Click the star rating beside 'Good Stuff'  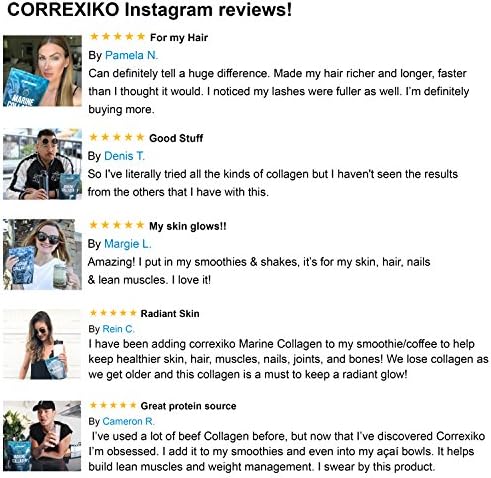117,137
